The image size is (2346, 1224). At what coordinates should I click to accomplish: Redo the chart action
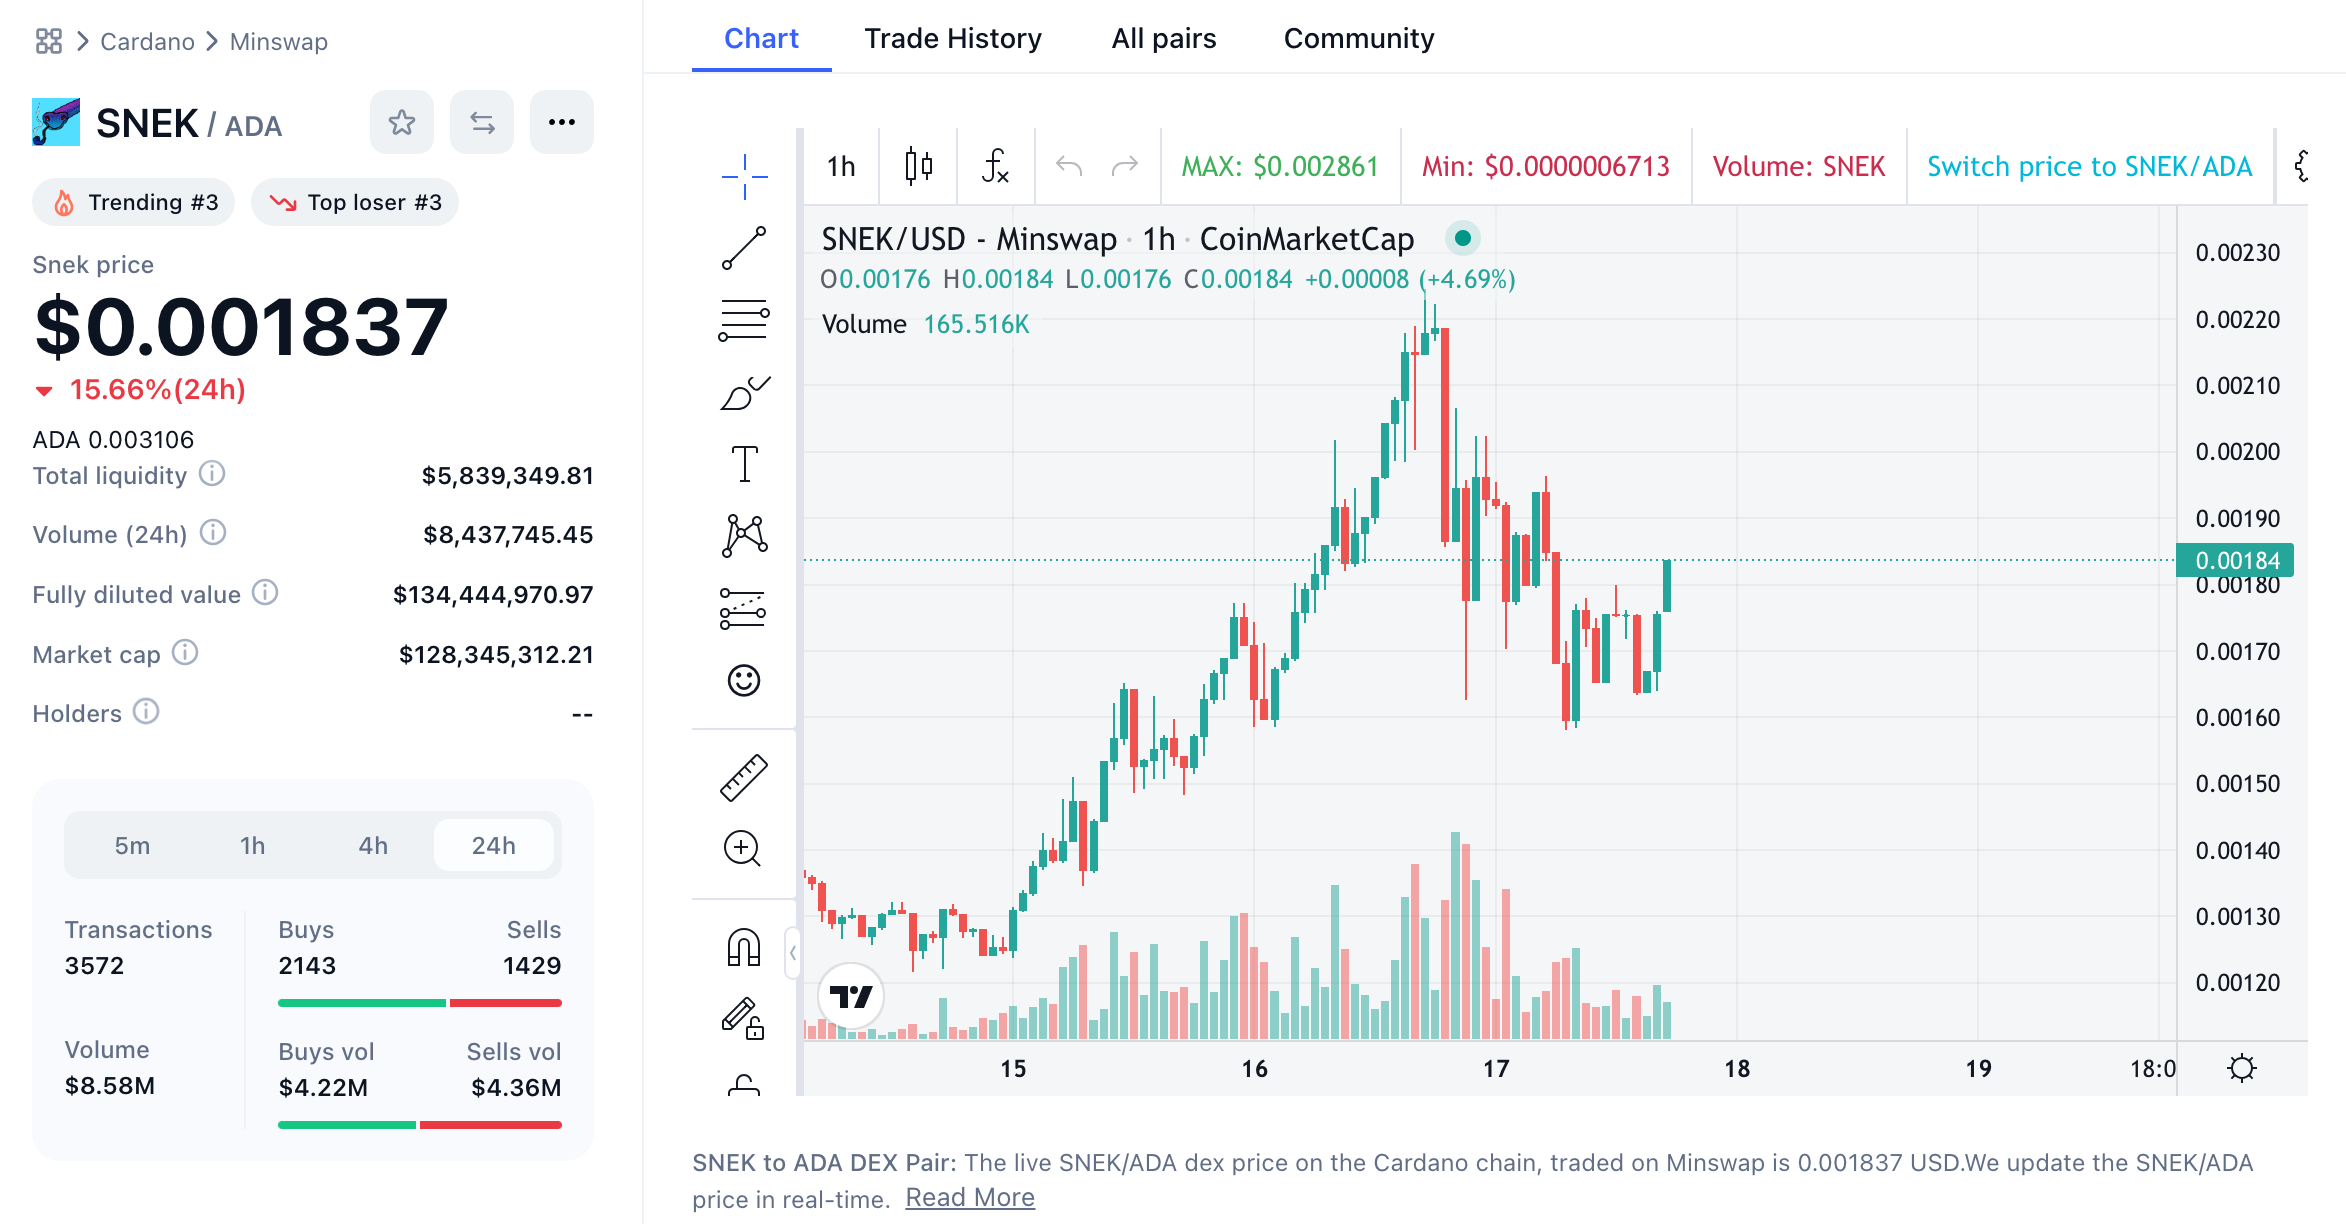coord(1125,166)
